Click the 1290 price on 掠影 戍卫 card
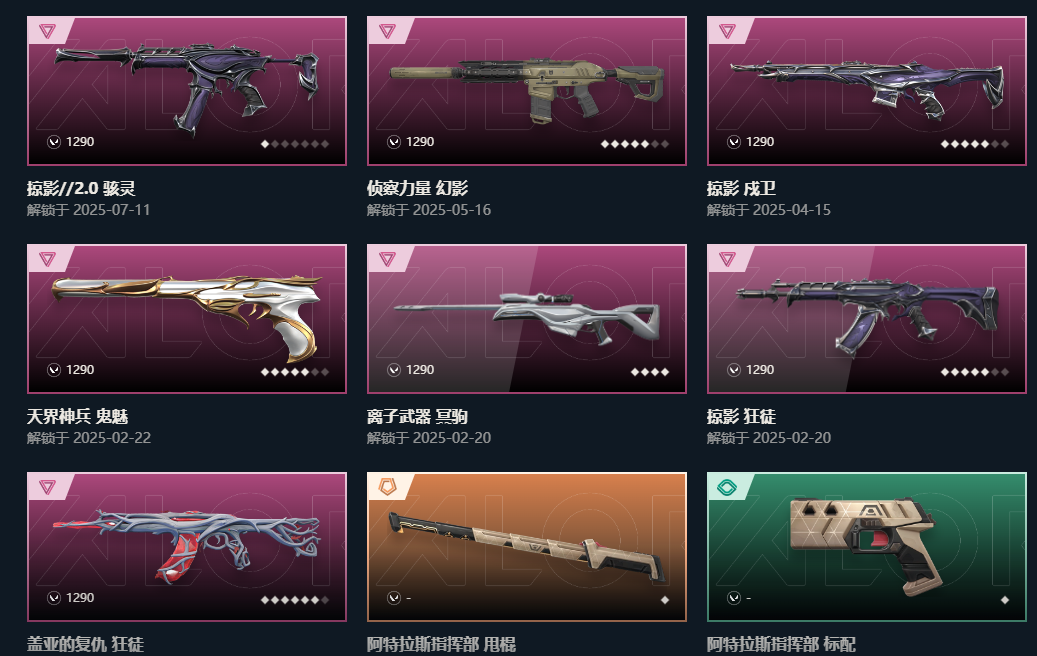The image size is (1037, 656). (760, 142)
